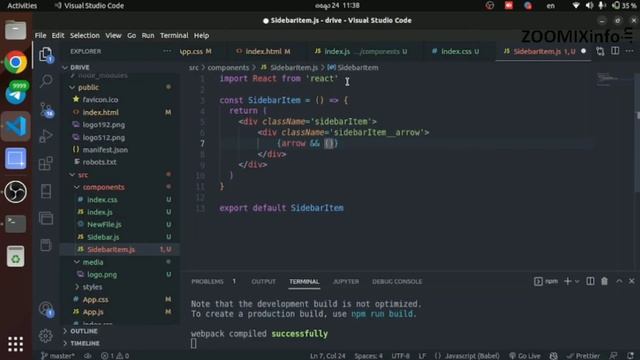Switch to the index.html editor tab
The height and width of the screenshot is (360, 640).
point(264,51)
